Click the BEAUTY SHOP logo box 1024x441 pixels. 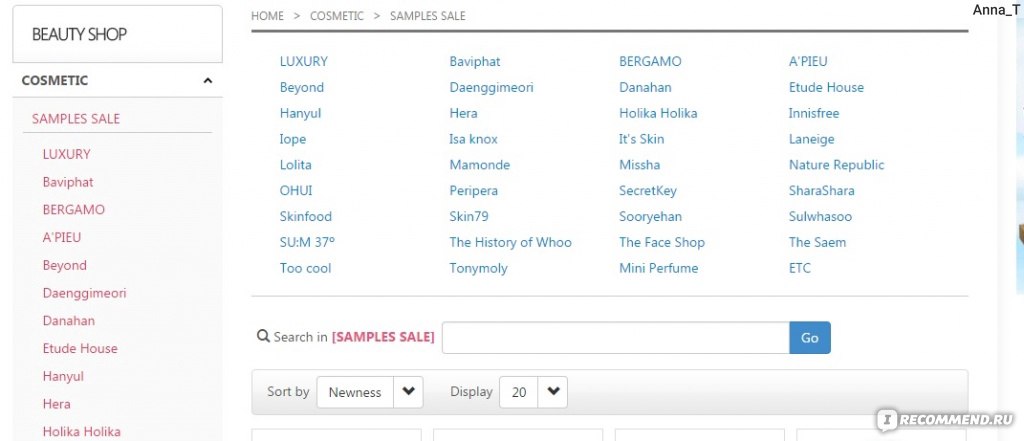point(118,34)
